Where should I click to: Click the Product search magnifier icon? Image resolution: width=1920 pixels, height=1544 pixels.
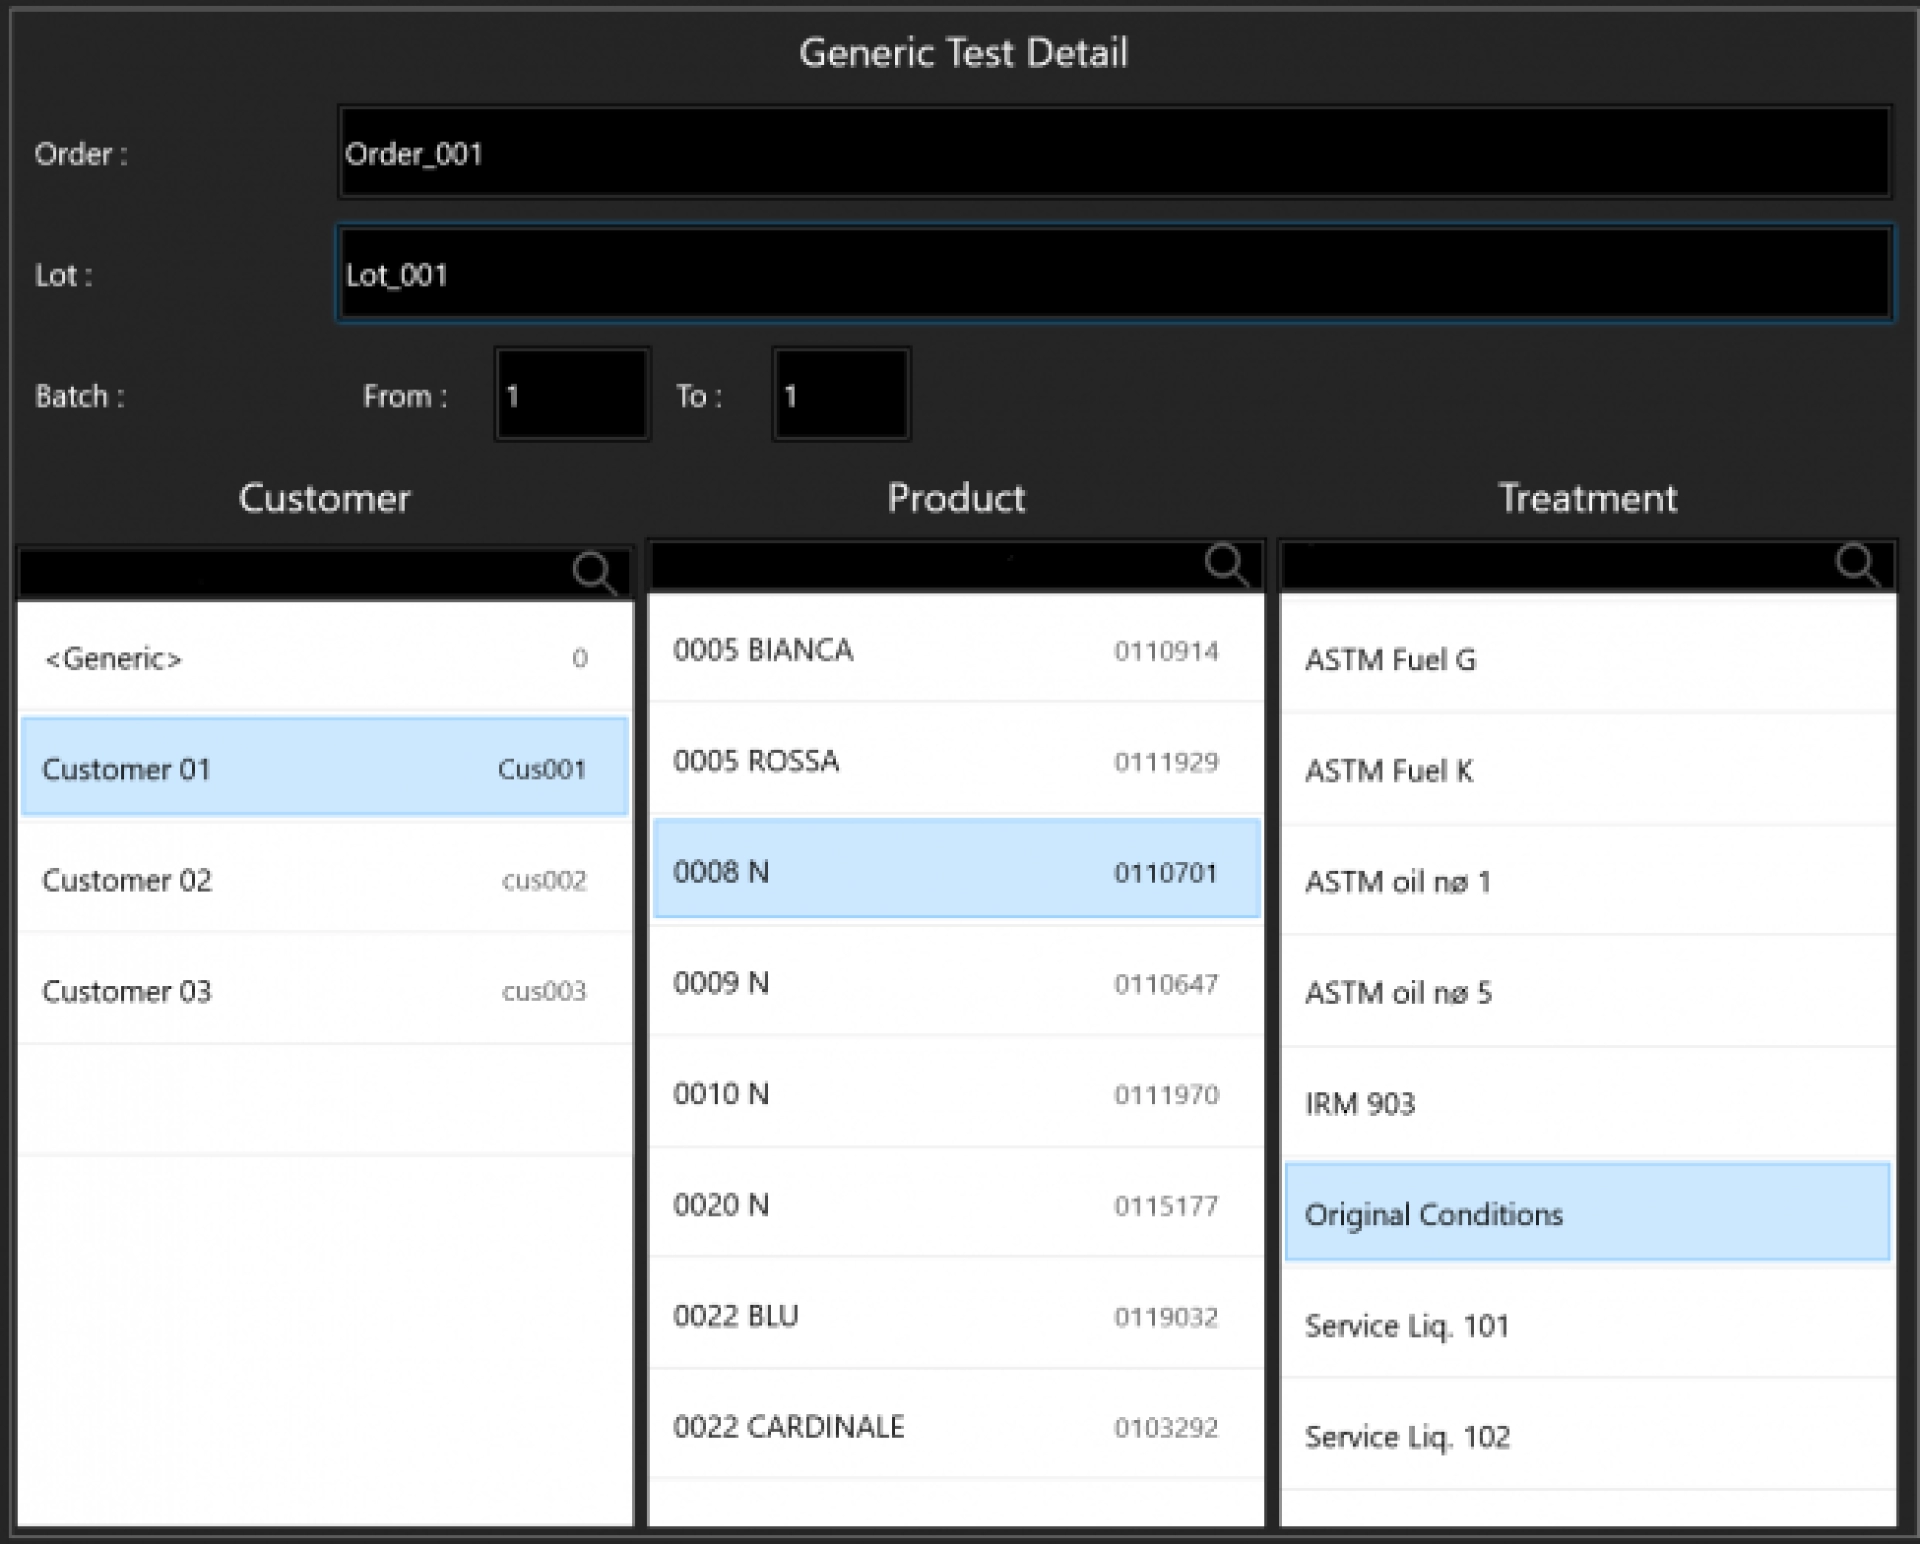pyautogui.click(x=1226, y=566)
